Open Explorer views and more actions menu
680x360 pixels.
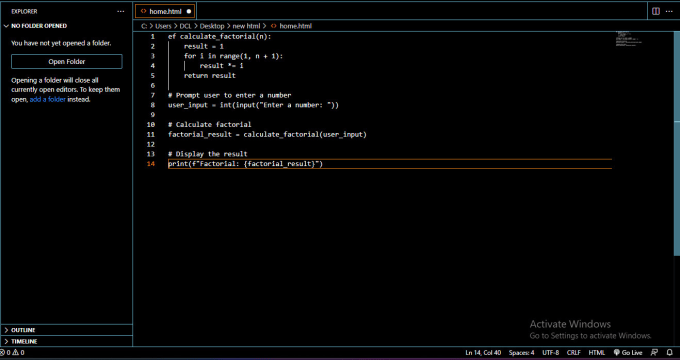(121, 11)
